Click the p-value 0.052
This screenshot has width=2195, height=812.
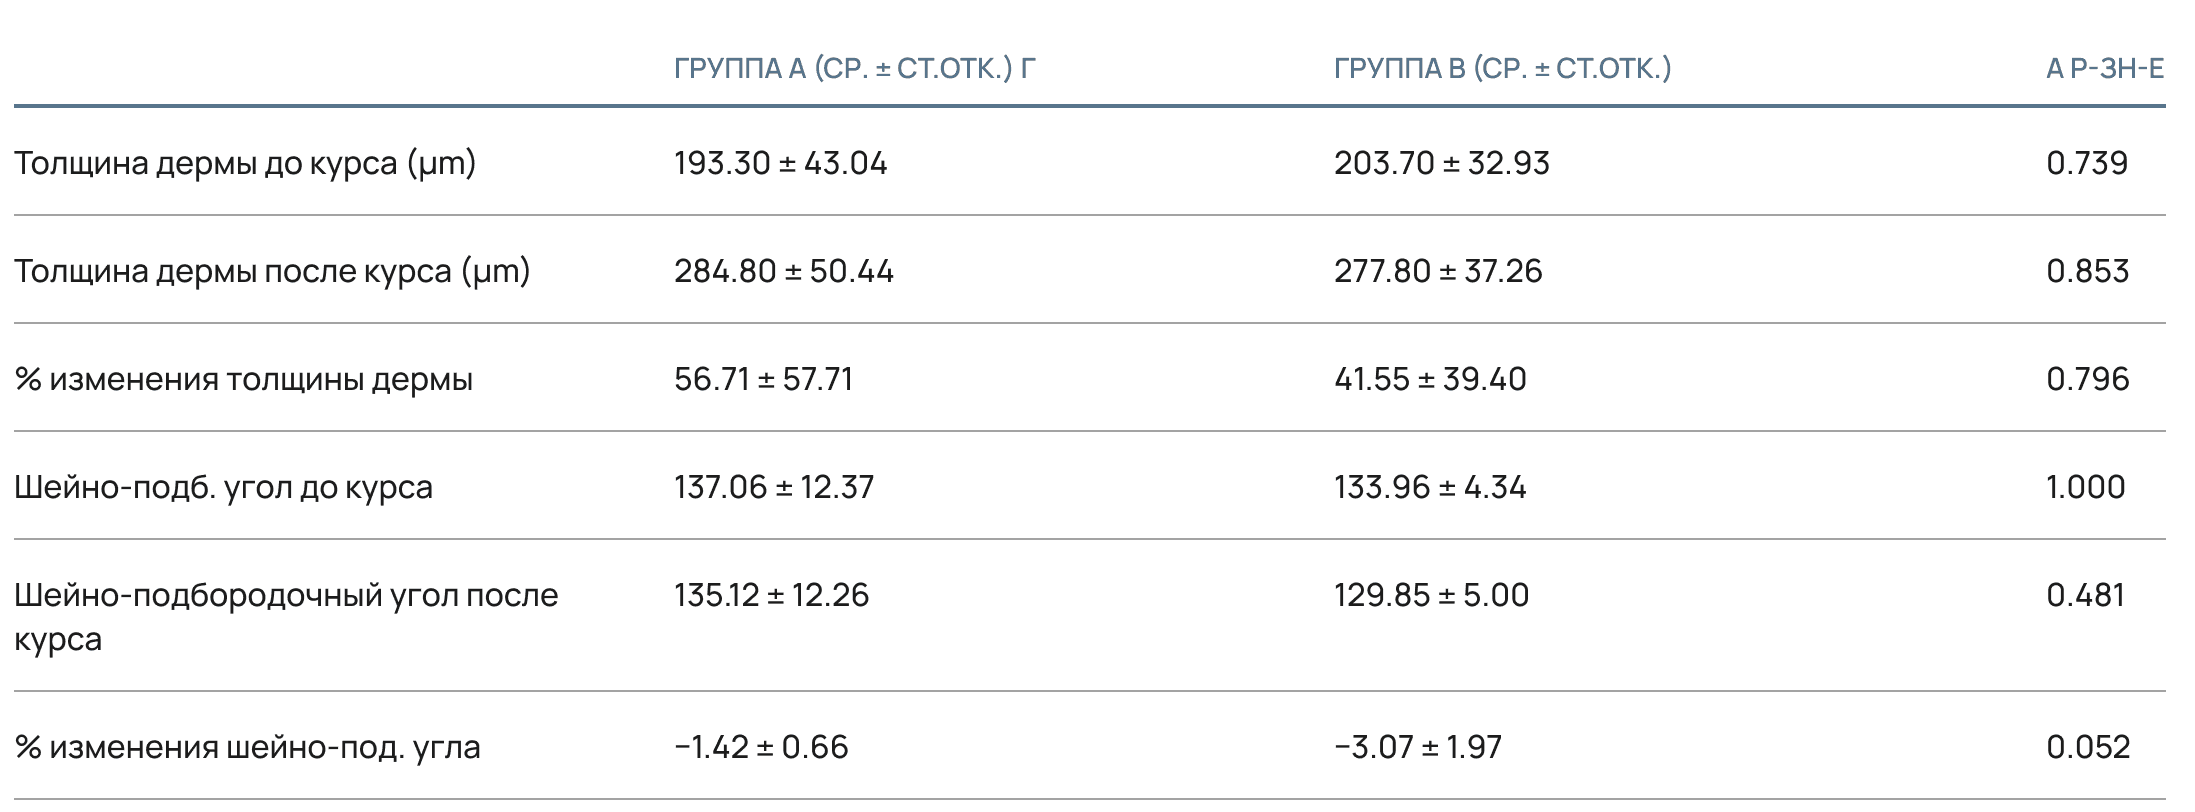click(2088, 747)
